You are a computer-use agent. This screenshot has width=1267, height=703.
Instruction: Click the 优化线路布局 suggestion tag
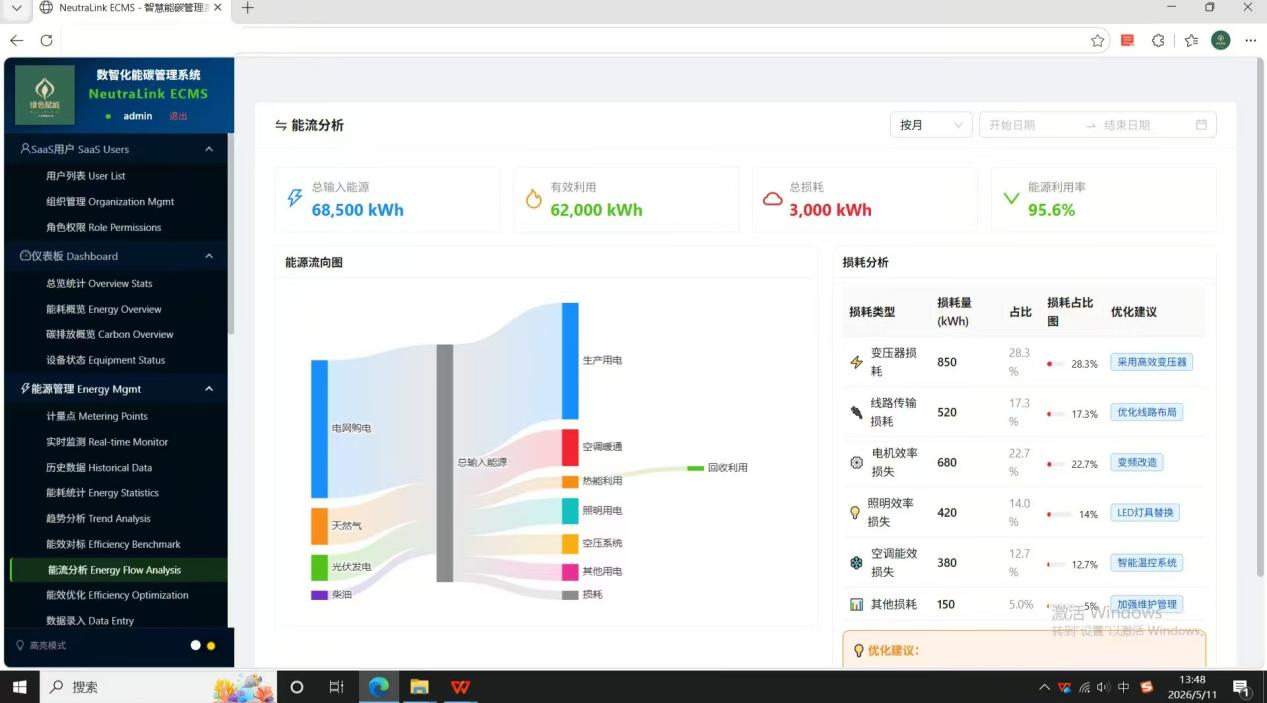click(1146, 412)
